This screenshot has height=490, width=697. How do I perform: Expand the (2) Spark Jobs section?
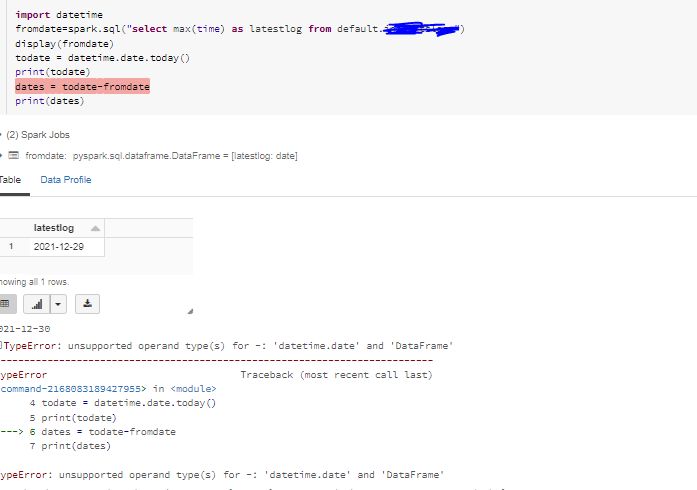(36, 135)
